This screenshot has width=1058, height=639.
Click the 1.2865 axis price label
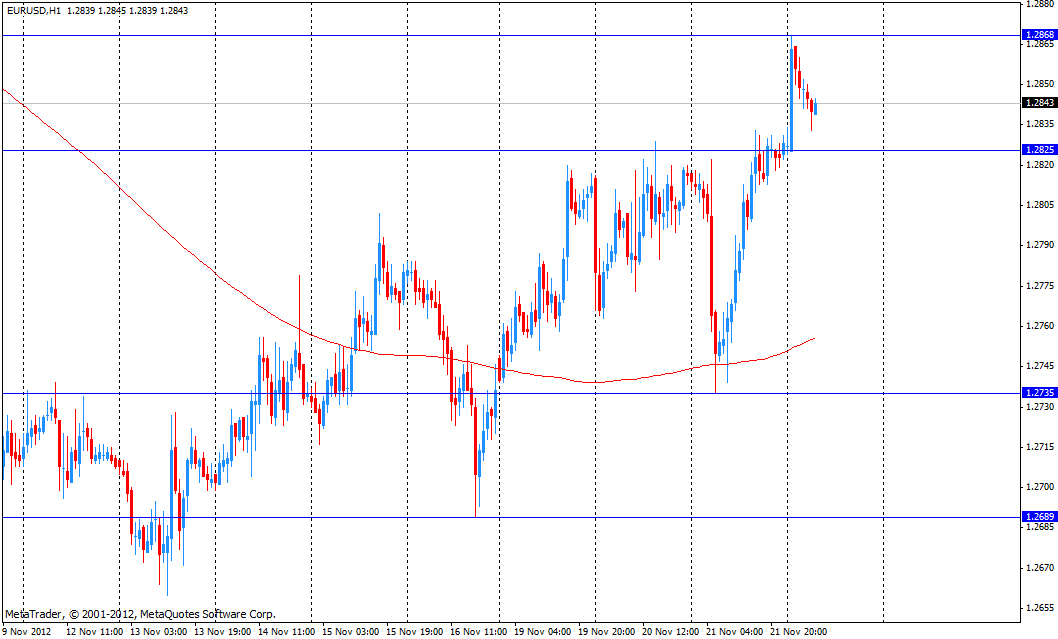click(x=1040, y=44)
